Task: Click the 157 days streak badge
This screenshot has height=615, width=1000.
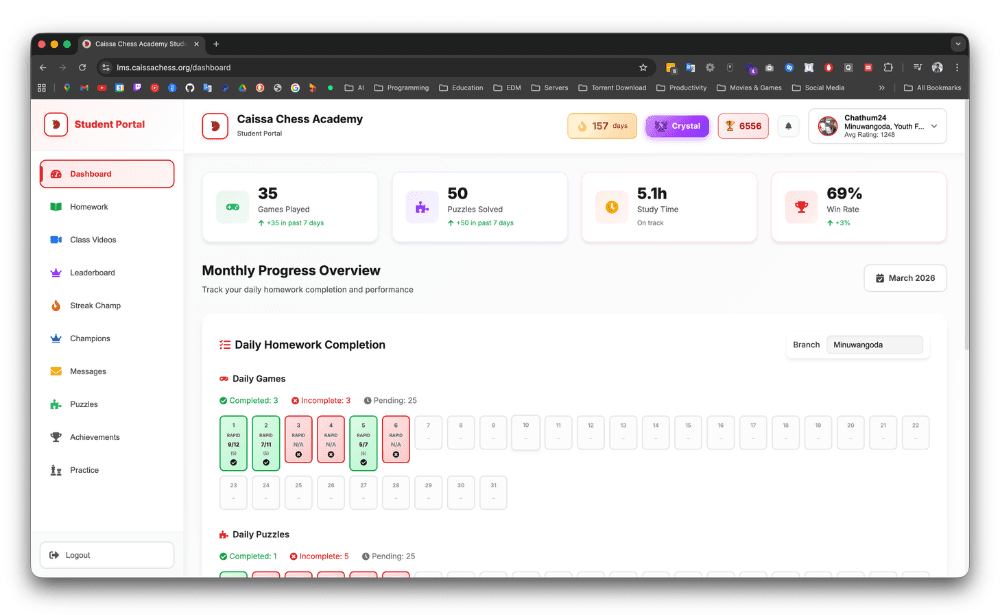Action: (x=601, y=126)
